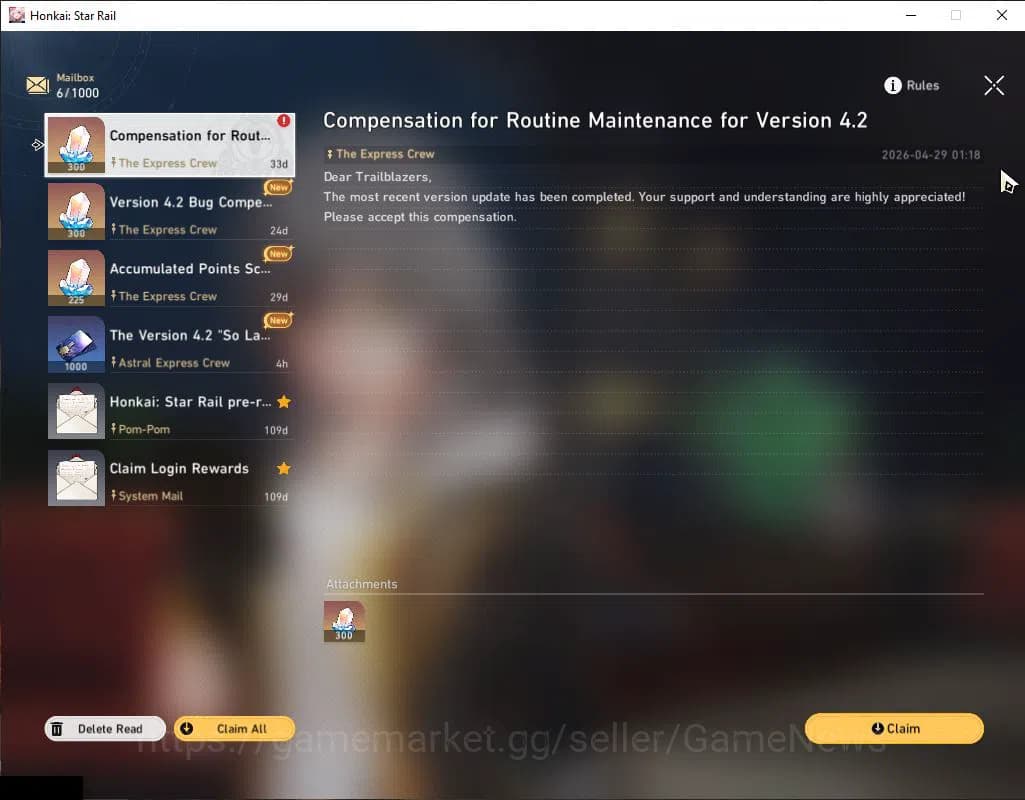Click the yellow Claim button
1025x800 pixels.
tap(894, 728)
